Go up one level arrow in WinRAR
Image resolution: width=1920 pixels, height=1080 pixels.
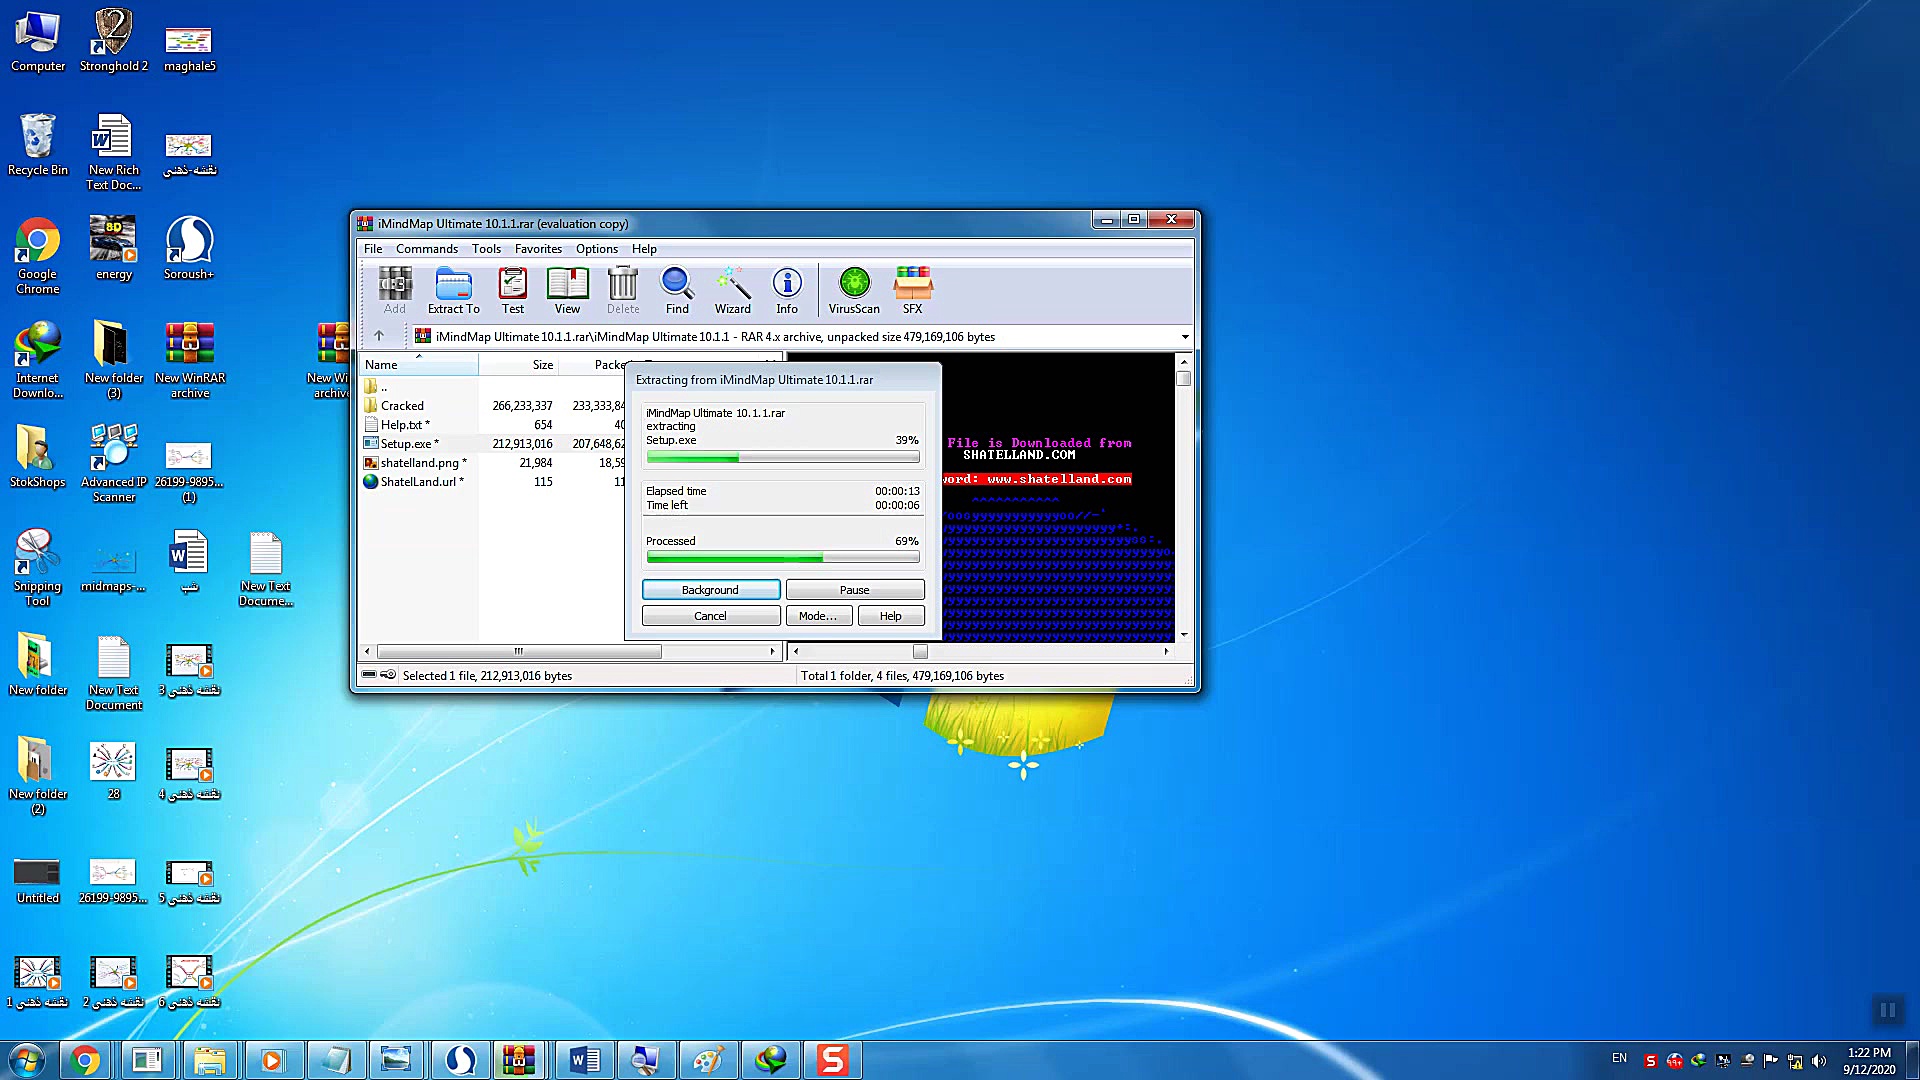point(379,336)
